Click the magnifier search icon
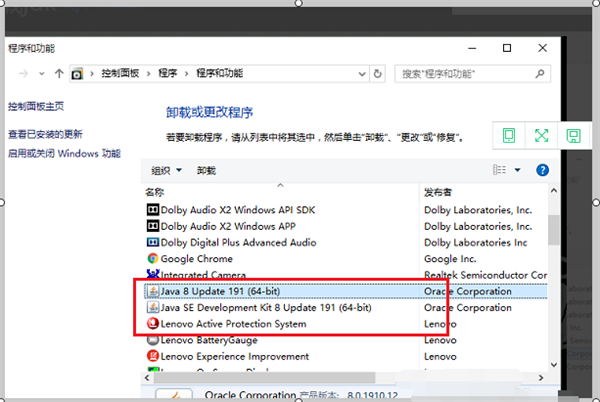This screenshot has width=600, height=402. [x=540, y=73]
